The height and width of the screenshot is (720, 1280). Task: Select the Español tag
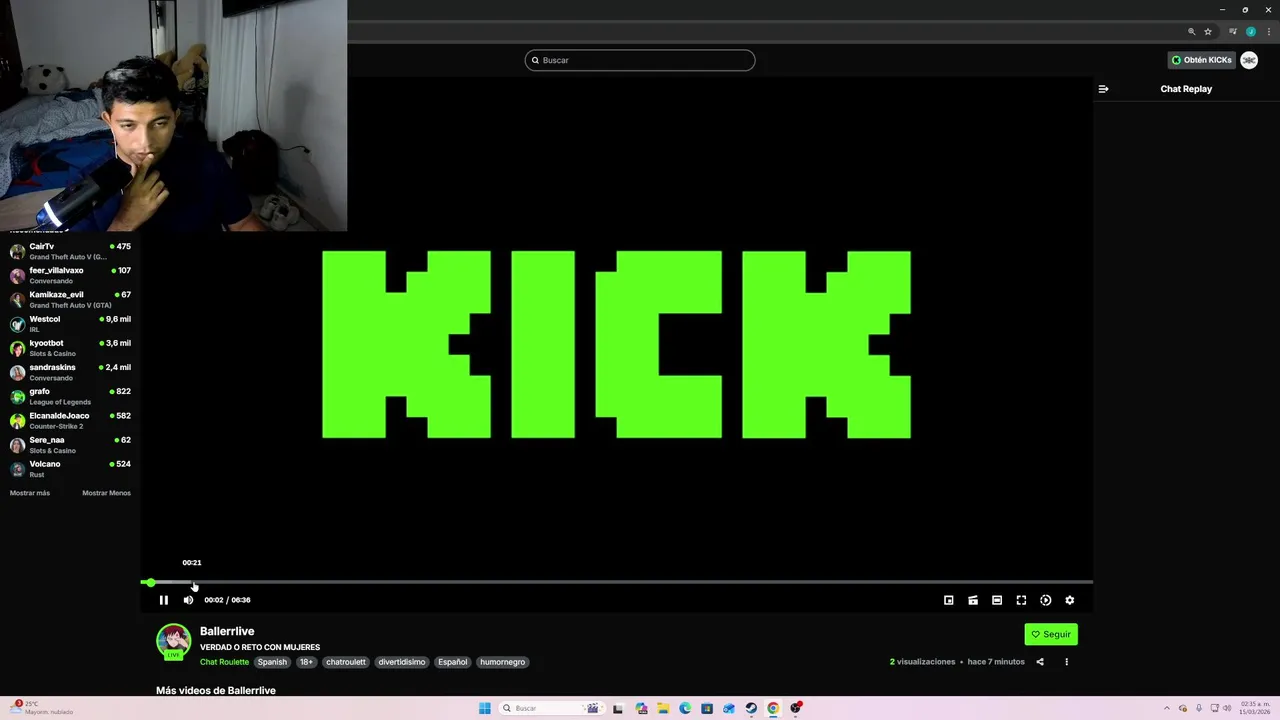coord(452,662)
